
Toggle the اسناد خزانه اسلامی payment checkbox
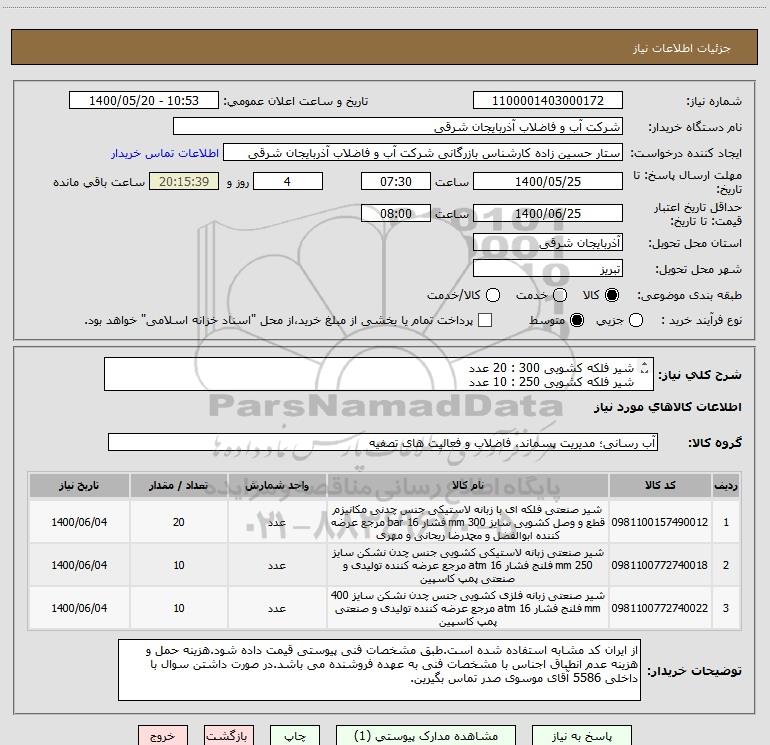coord(485,320)
